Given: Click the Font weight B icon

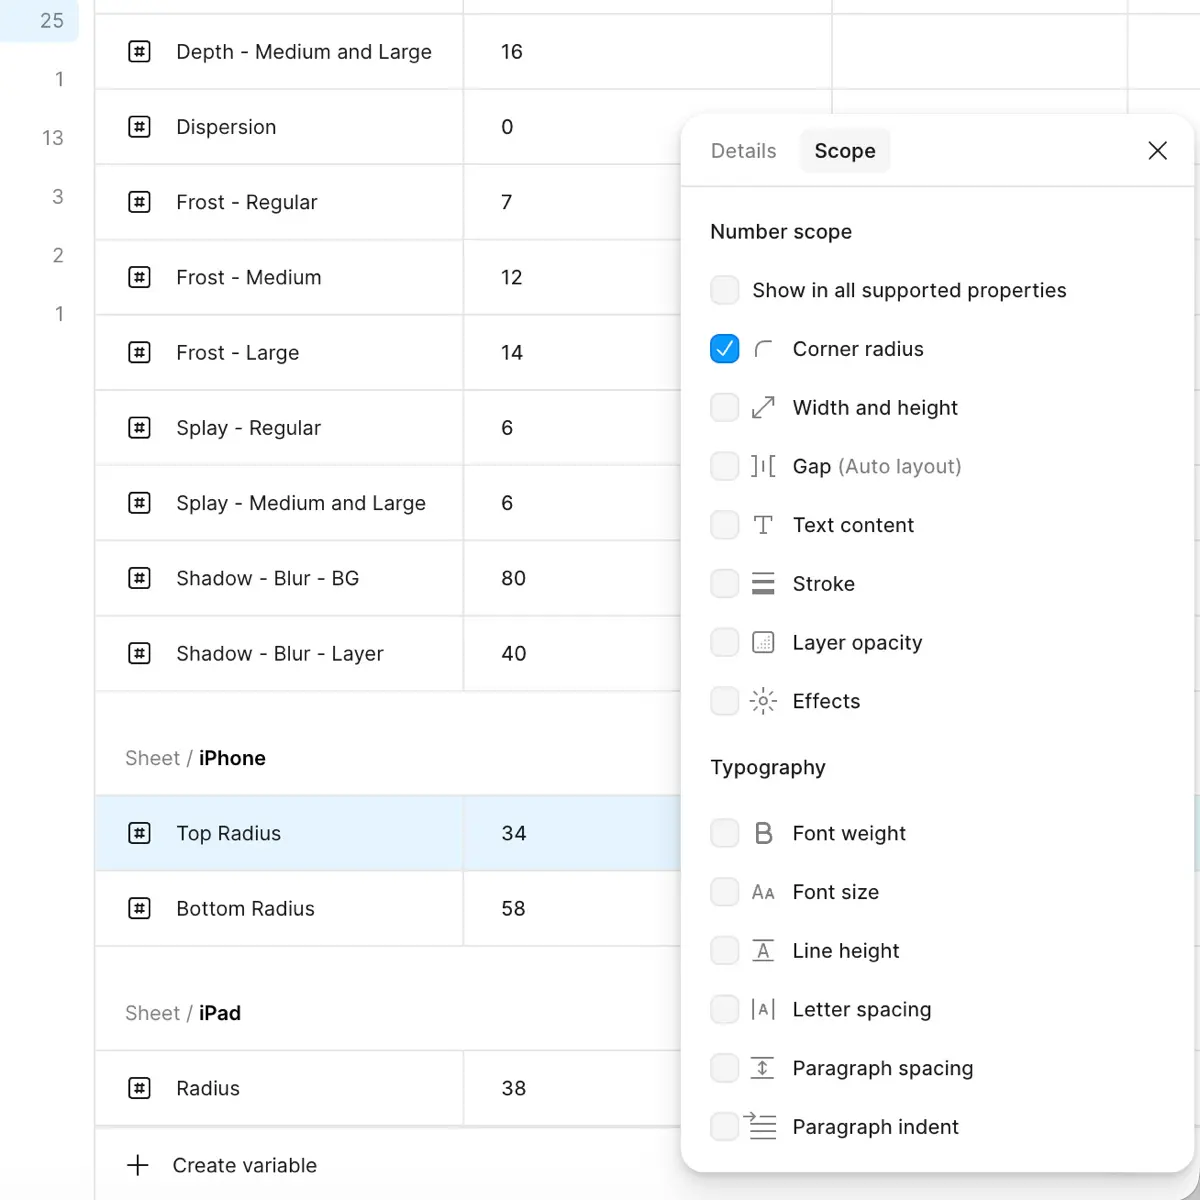Looking at the screenshot, I should [x=763, y=833].
